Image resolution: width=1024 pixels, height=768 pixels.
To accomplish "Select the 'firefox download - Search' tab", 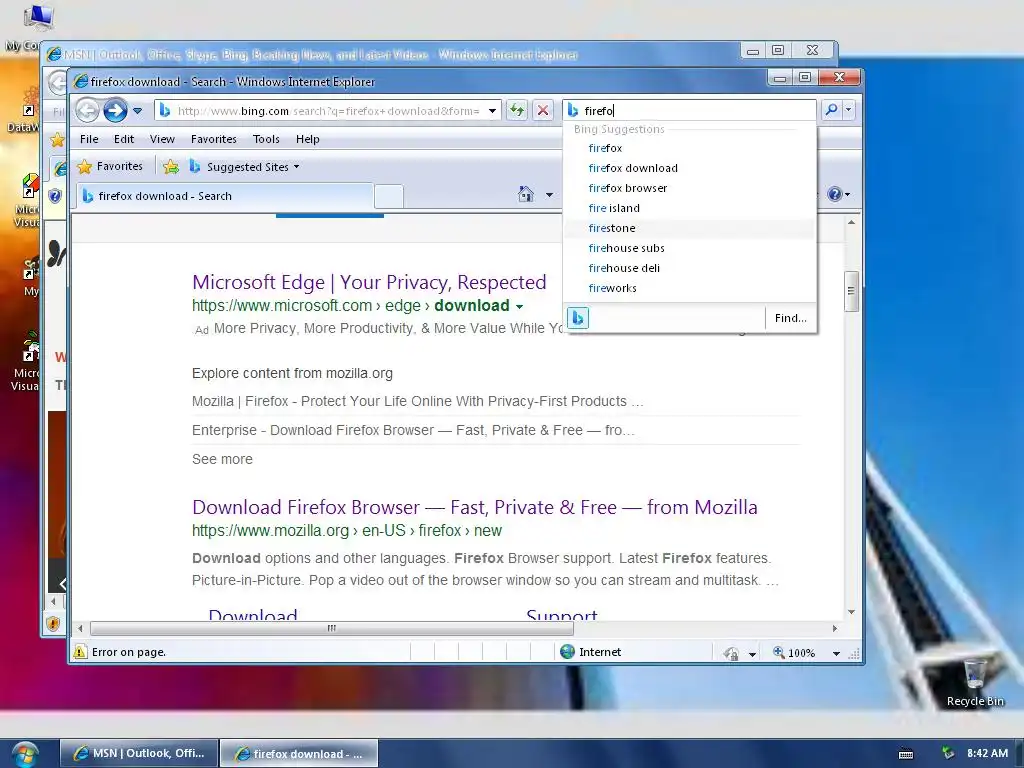I will point(225,196).
